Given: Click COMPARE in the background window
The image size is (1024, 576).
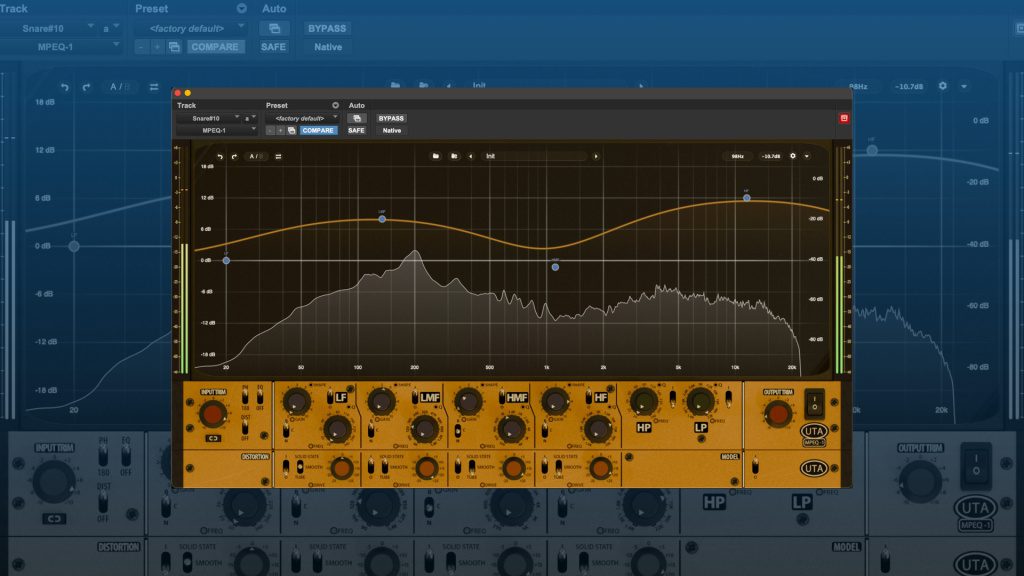Looking at the screenshot, I should pos(215,47).
